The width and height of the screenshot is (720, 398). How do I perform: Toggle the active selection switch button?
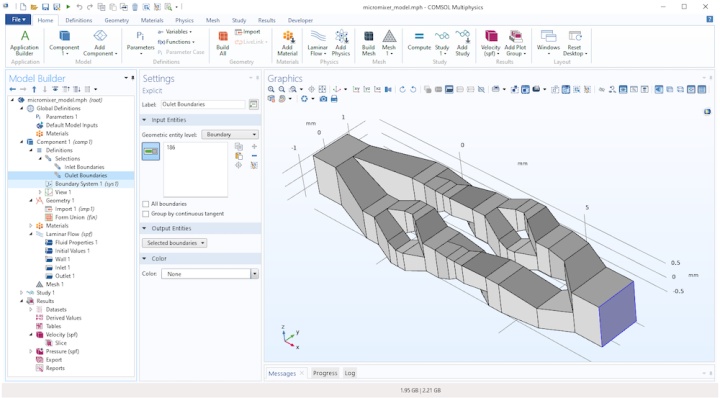(151, 151)
